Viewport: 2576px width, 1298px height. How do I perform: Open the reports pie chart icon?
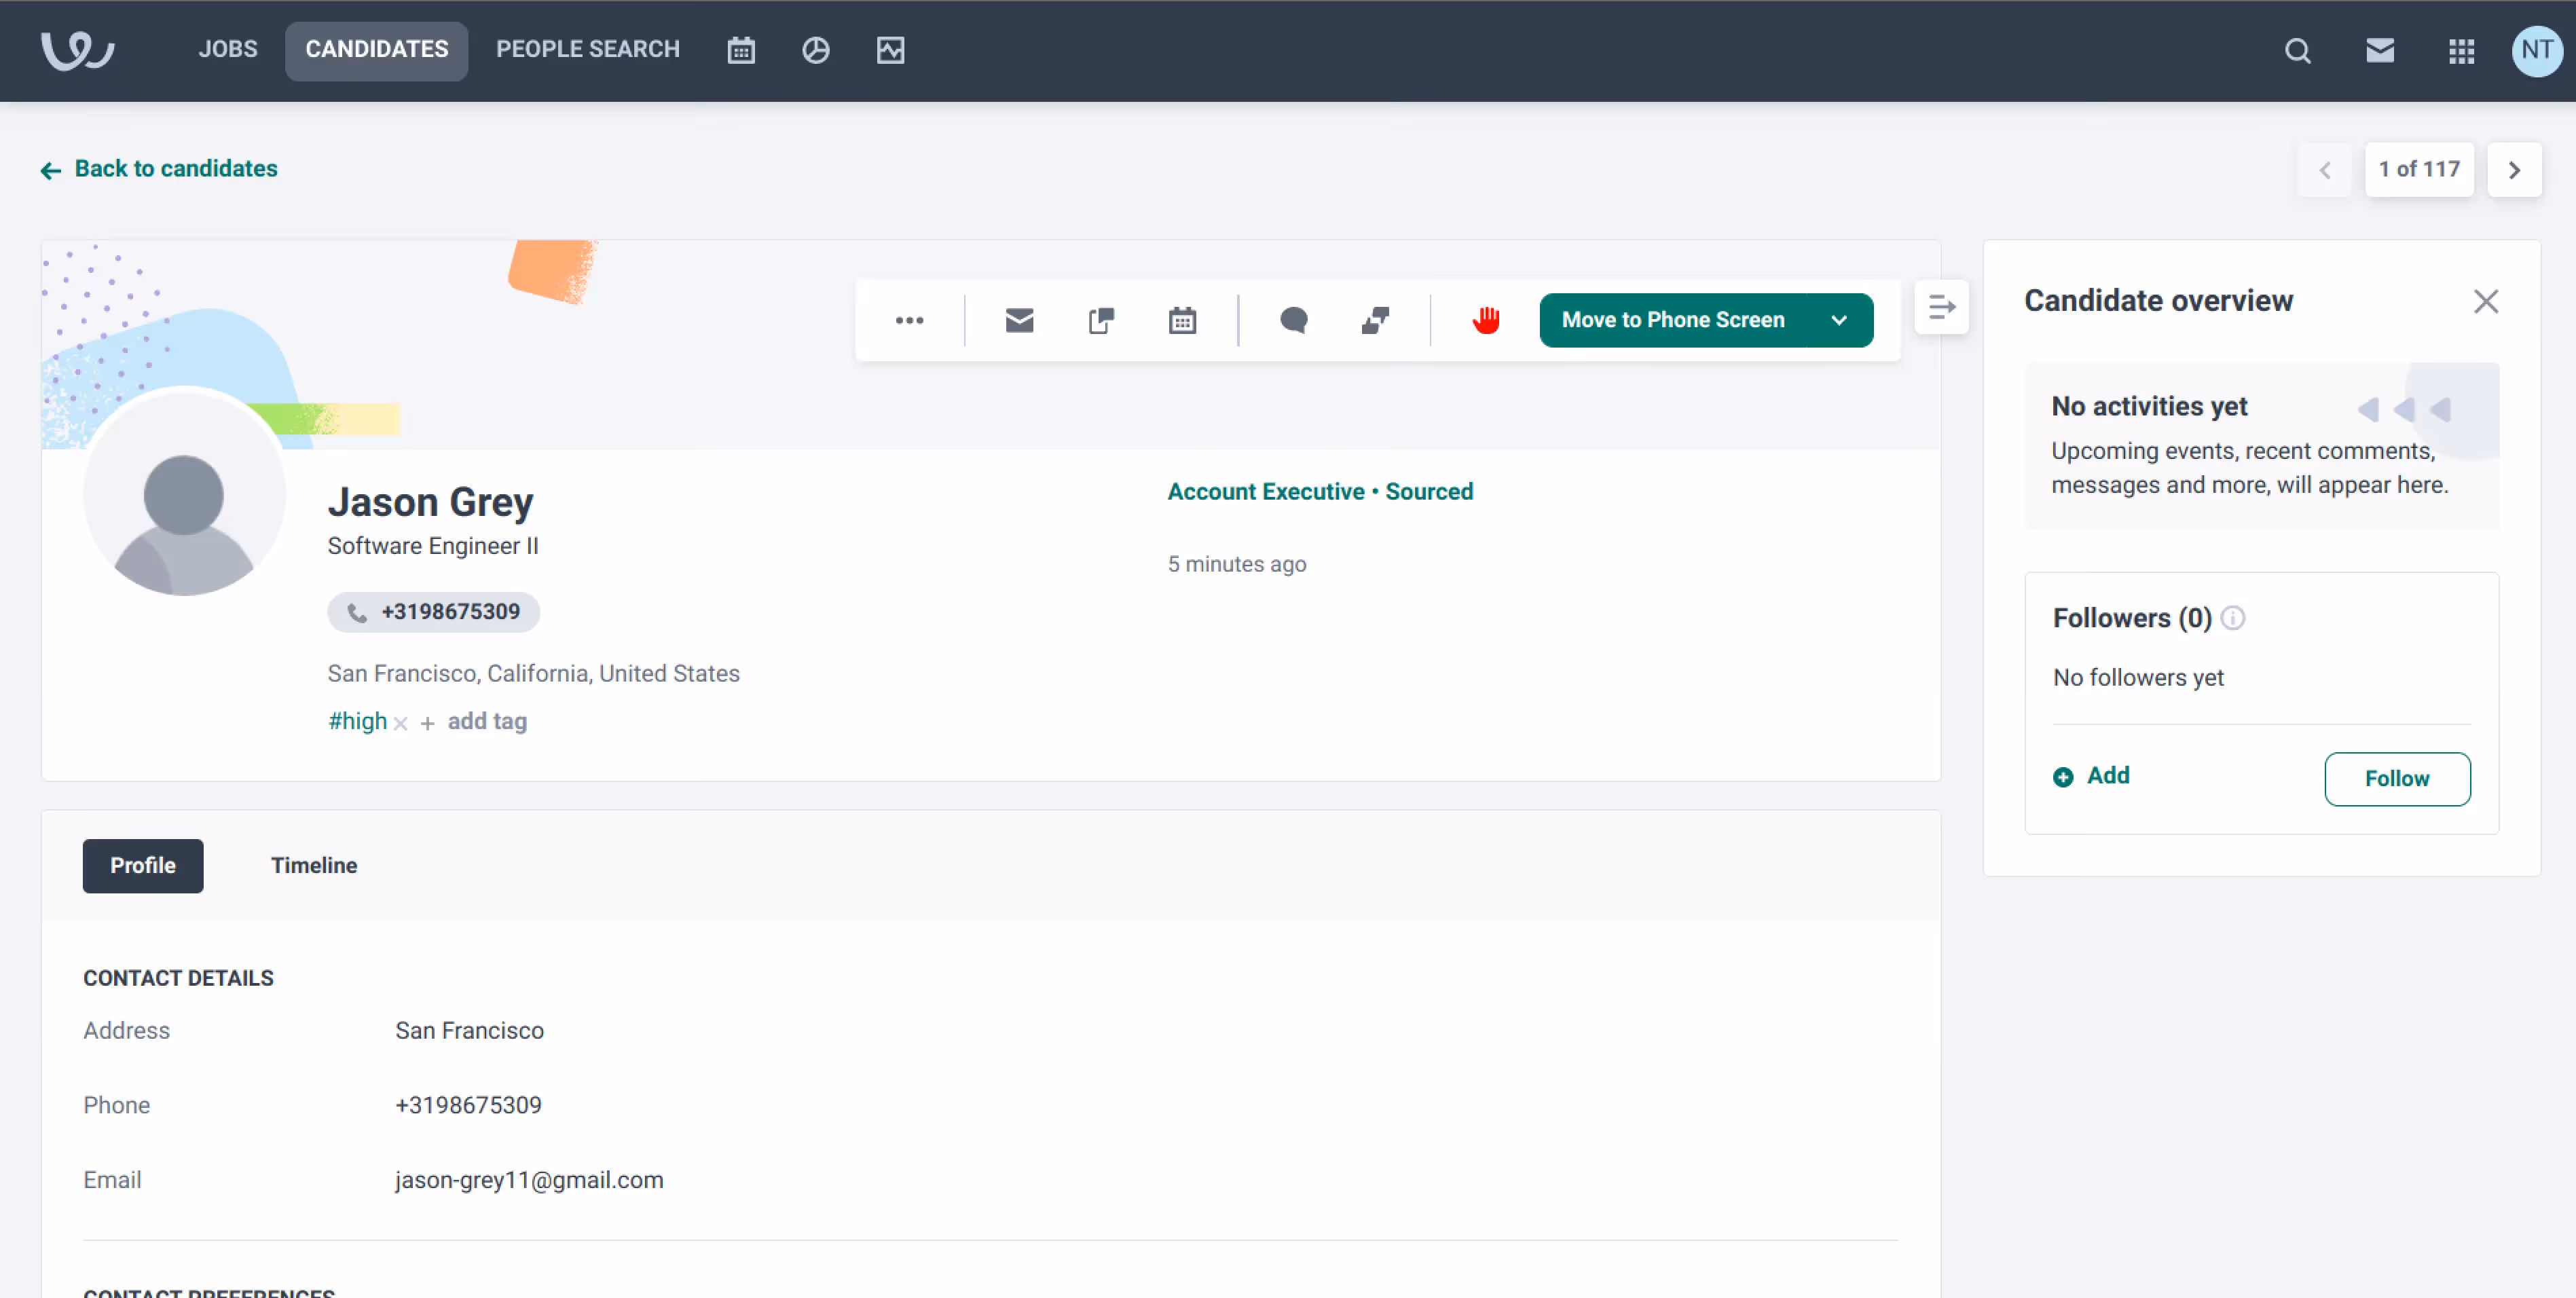click(816, 50)
